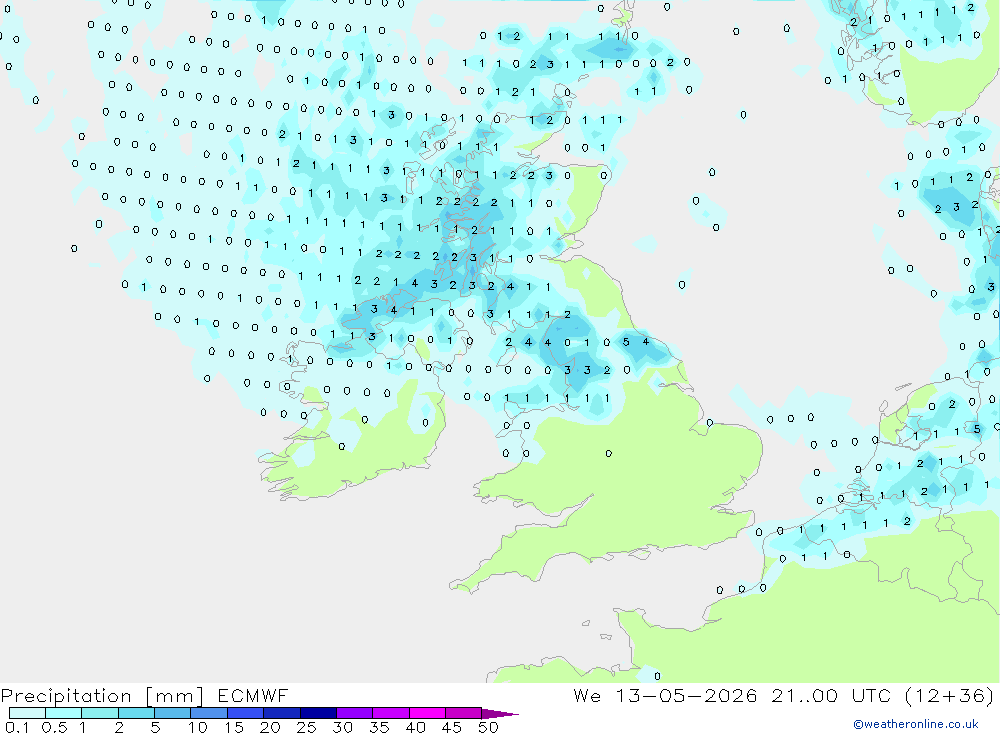Click the '25' legend scale label
Image resolution: width=1000 pixels, height=733 pixels.
(306, 727)
